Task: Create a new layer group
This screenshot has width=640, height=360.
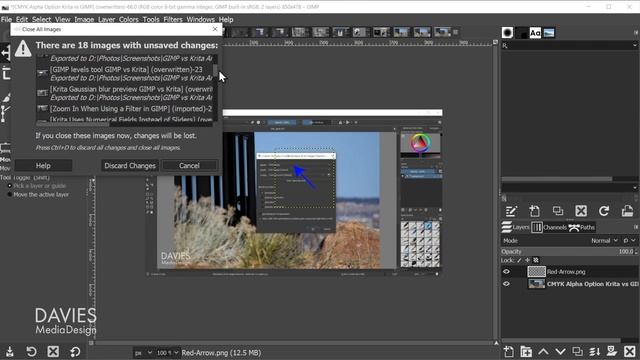Action: pos(526,351)
